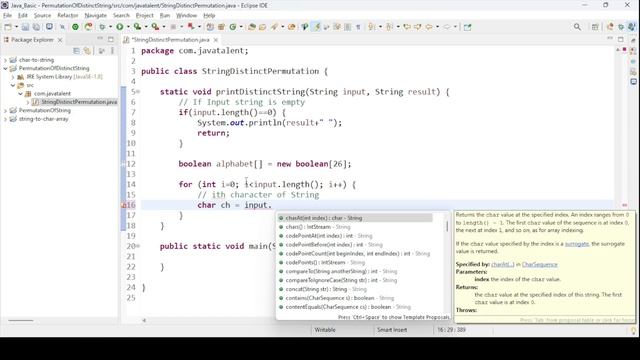Click the Pin Editor toolbar icon
Screen dimensions: 640x360
coord(467,27)
